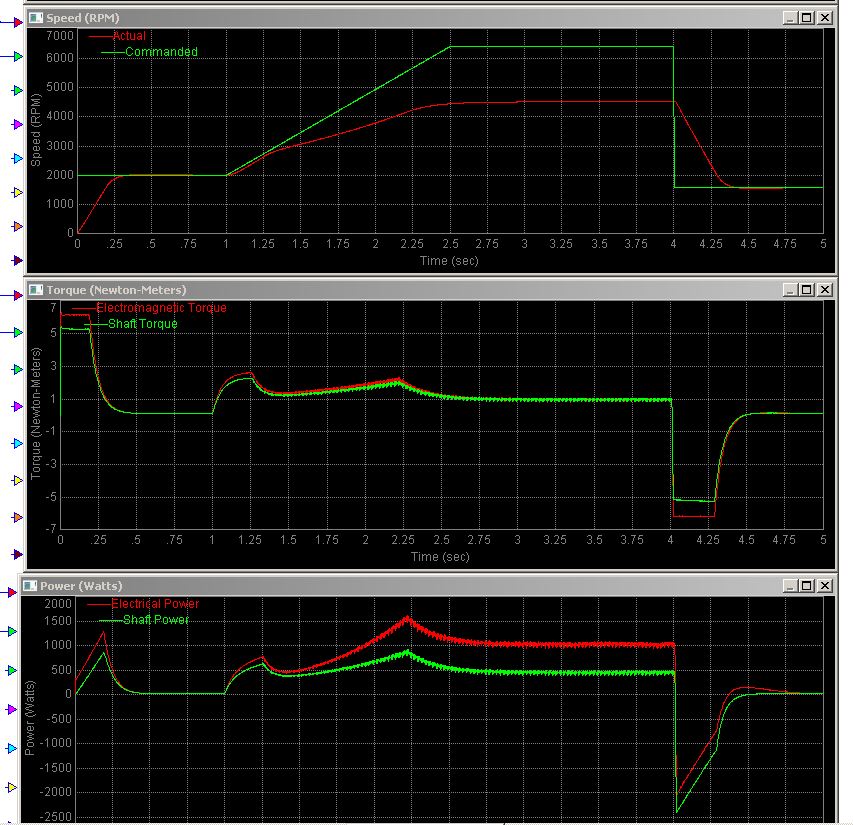
Task: Select the magenta input connector of Torque plot
Action: point(17,406)
